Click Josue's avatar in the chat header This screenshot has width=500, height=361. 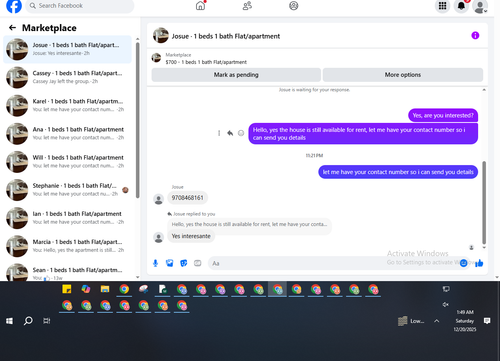tap(161, 35)
